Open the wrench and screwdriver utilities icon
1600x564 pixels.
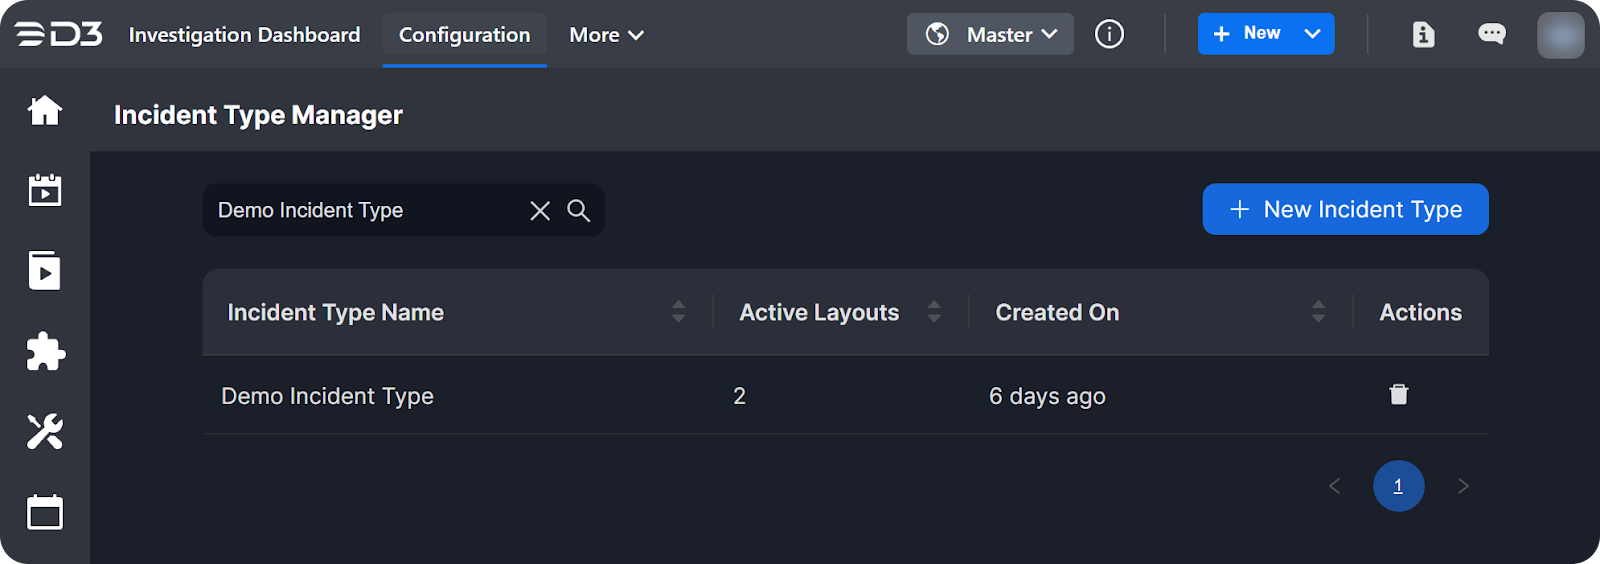pyautogui.click(x=45, y=432)
